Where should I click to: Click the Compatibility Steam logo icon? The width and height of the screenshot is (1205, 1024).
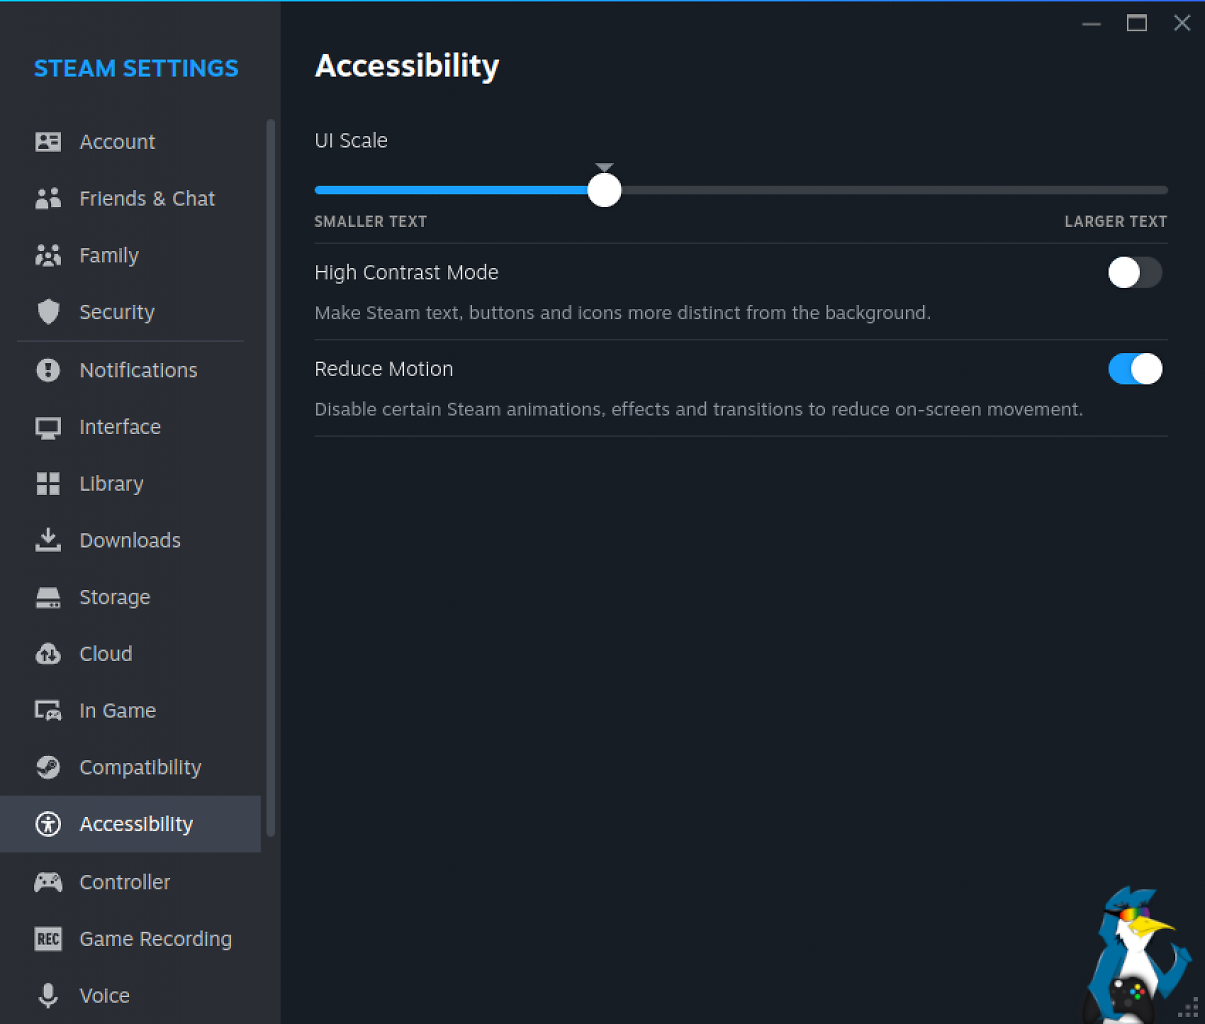[48, 767]
